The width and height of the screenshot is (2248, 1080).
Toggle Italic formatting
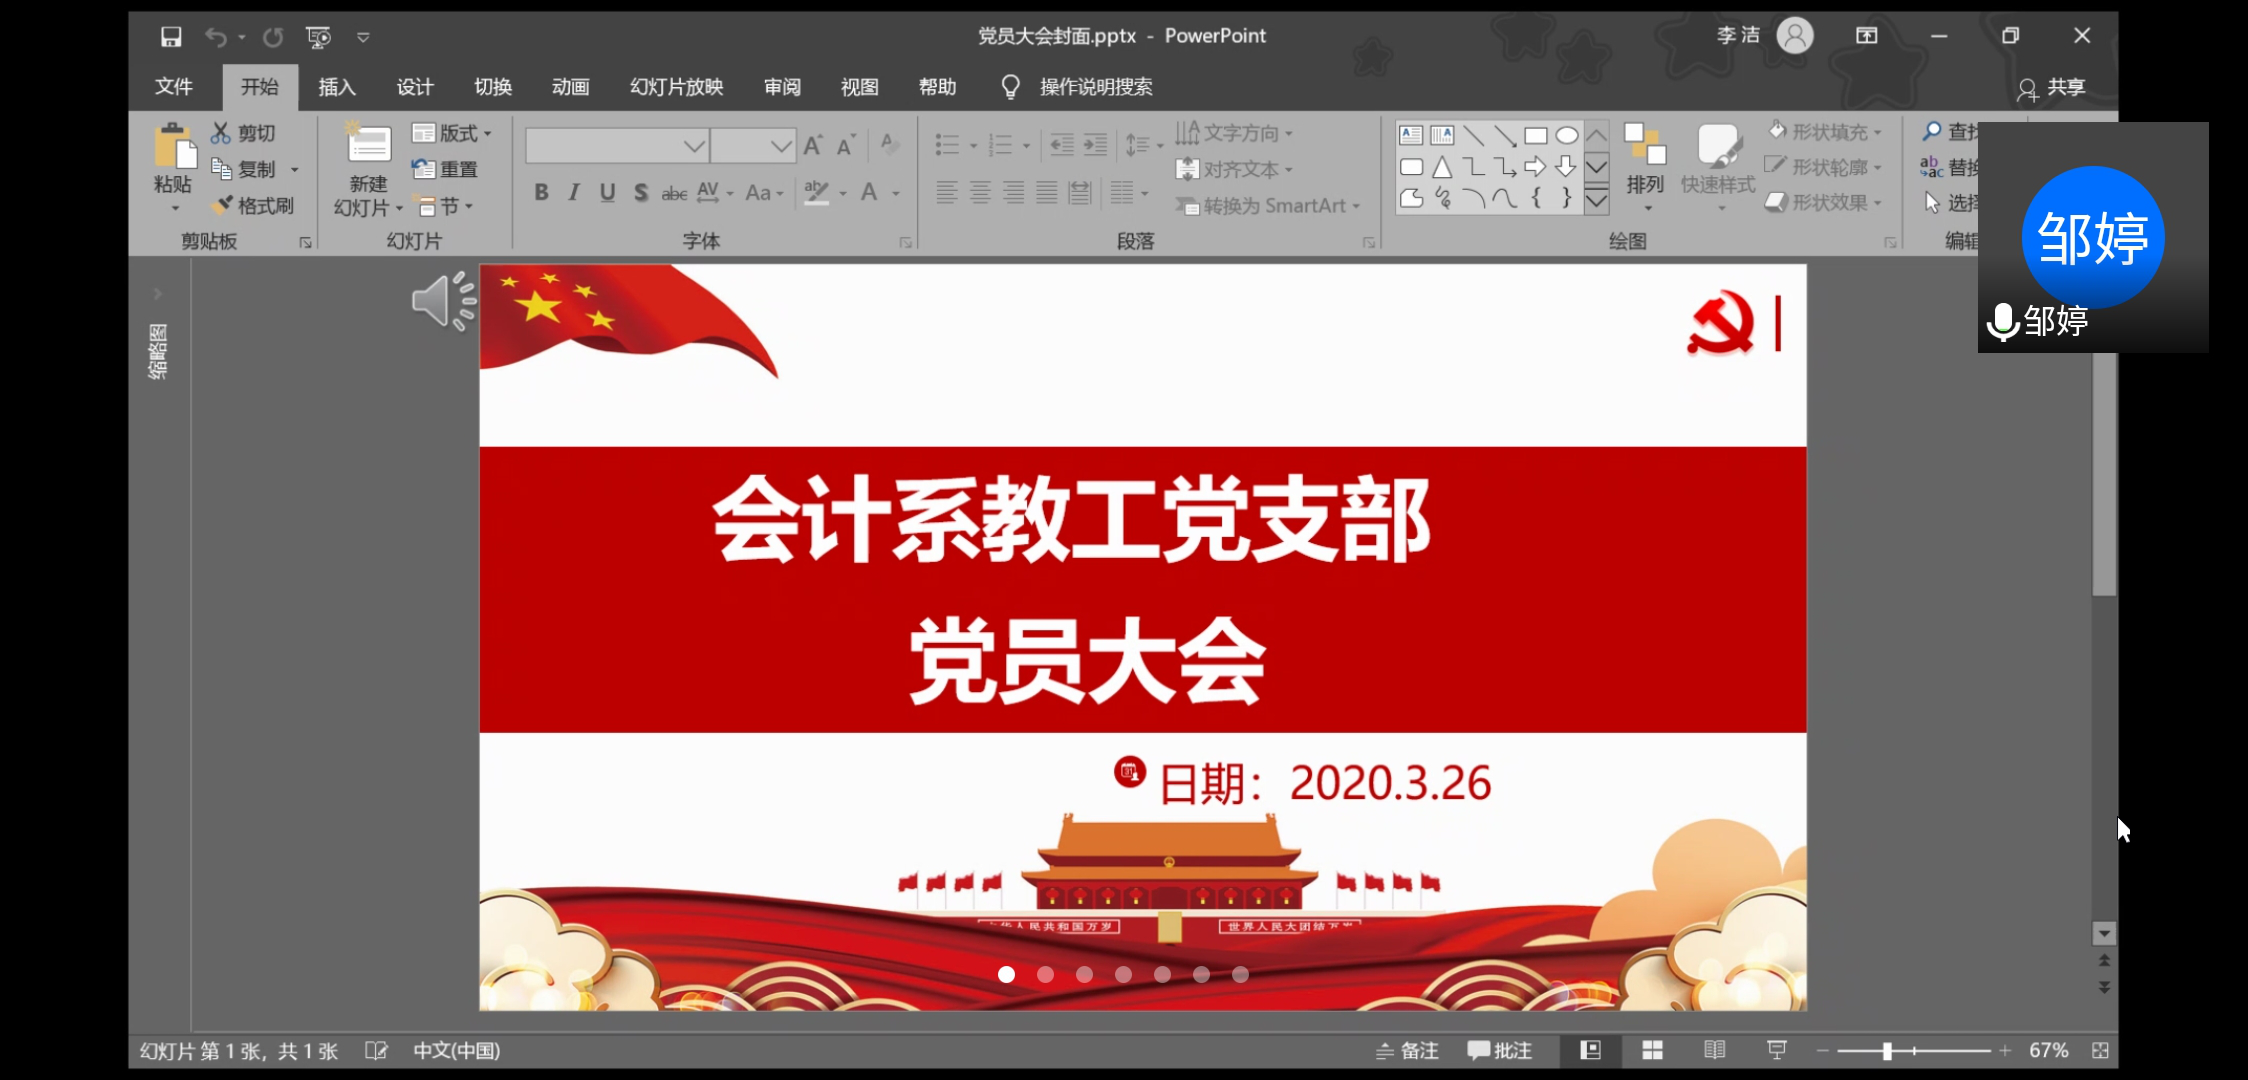pyautogui.click(x=574, y=193)
